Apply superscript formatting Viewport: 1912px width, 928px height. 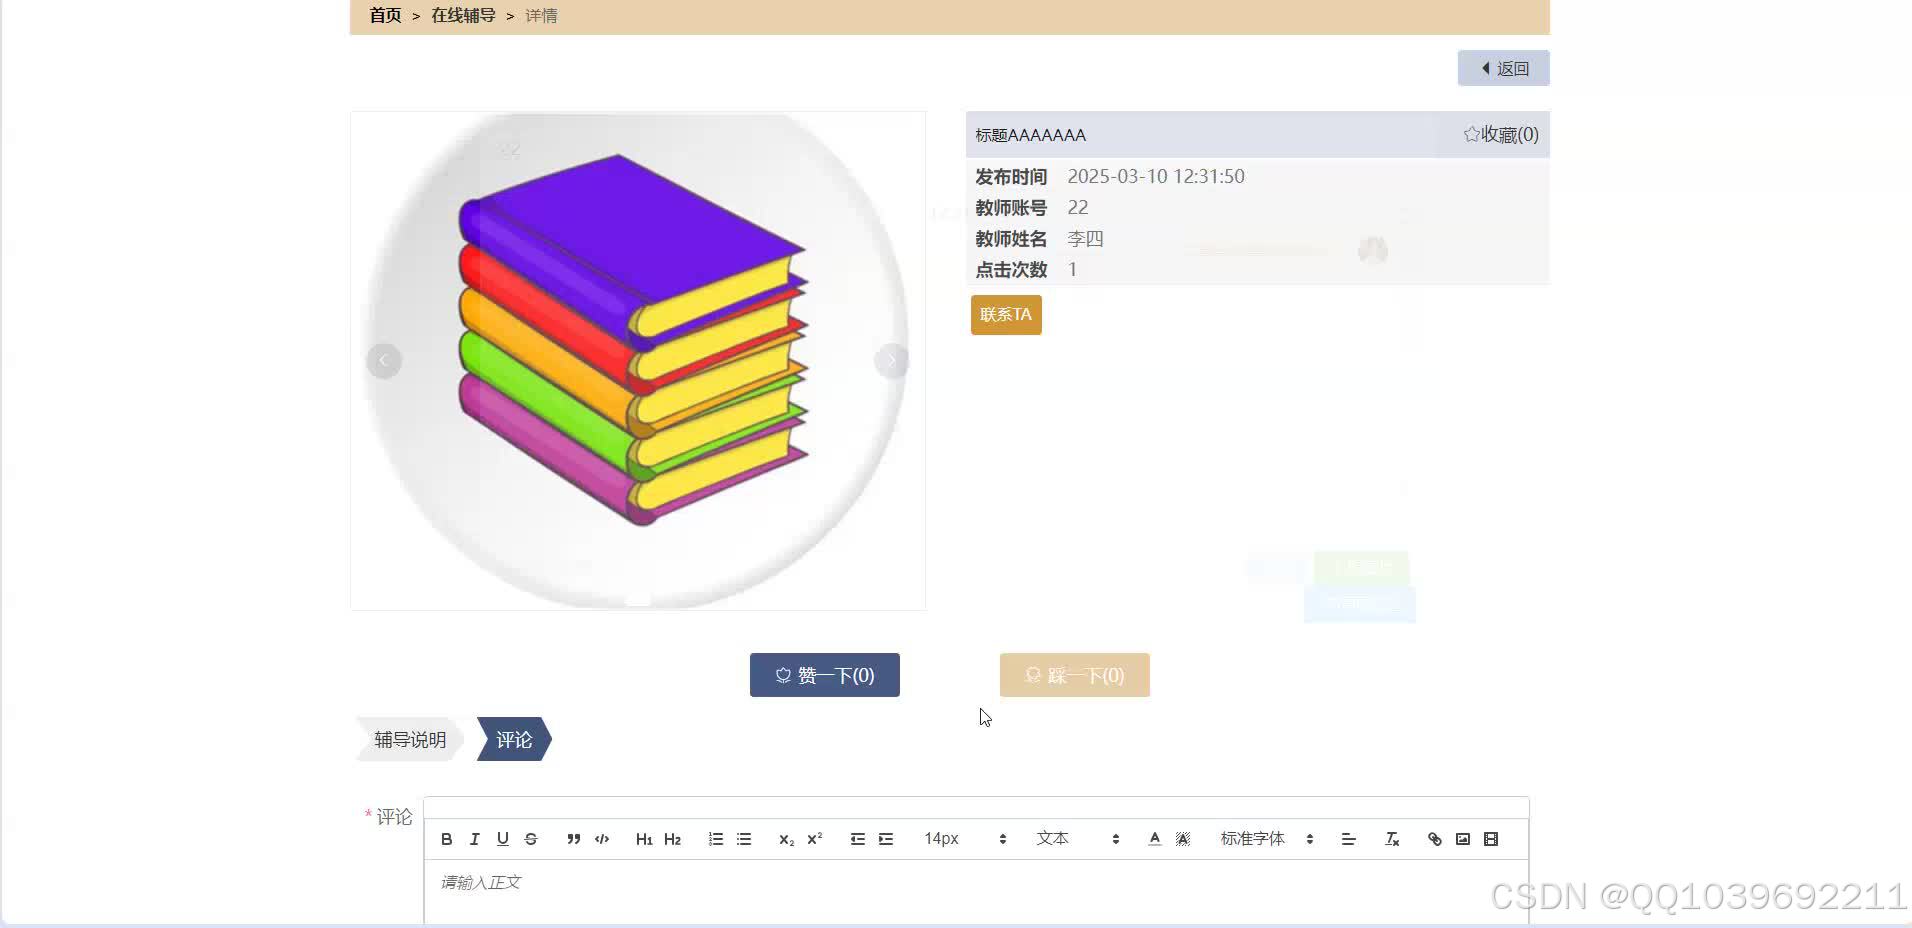(x=814, y=839)
